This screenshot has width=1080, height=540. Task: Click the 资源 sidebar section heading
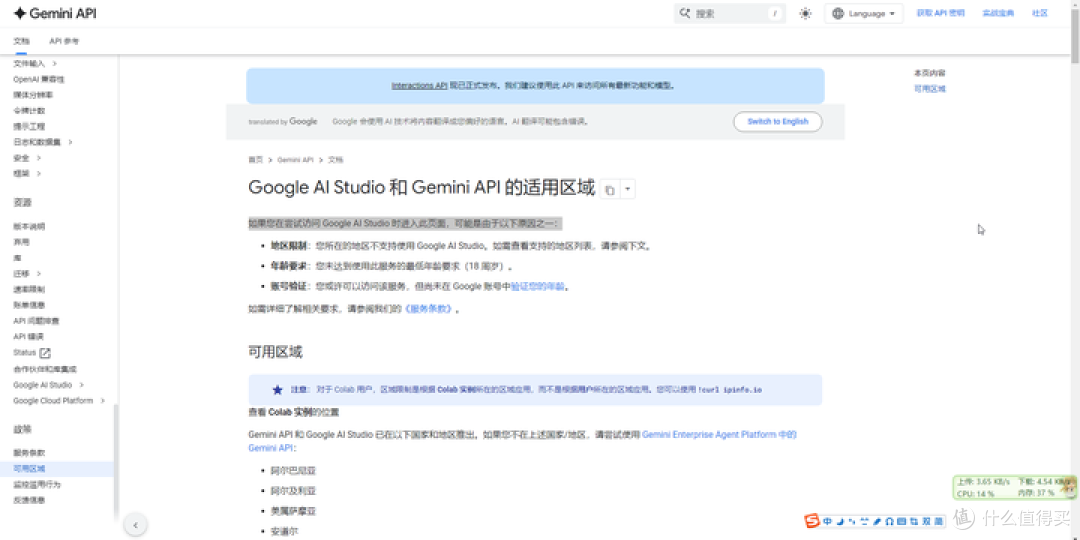[23, 202]
